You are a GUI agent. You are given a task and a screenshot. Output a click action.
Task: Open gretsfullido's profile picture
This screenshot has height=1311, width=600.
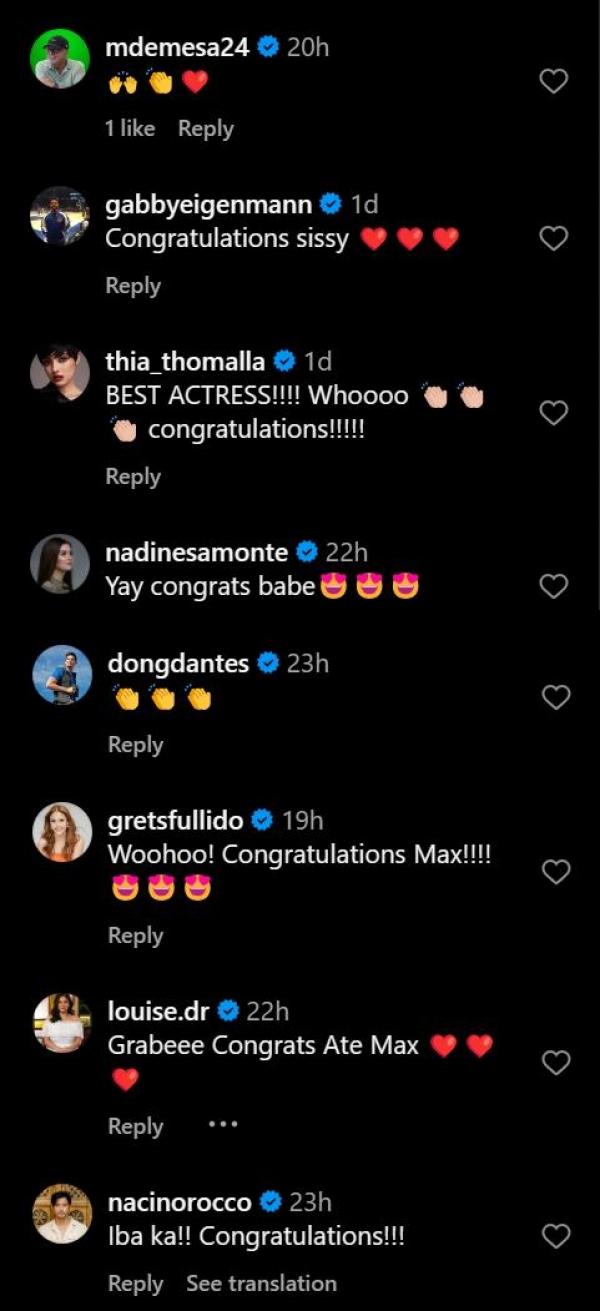[61, 832]
